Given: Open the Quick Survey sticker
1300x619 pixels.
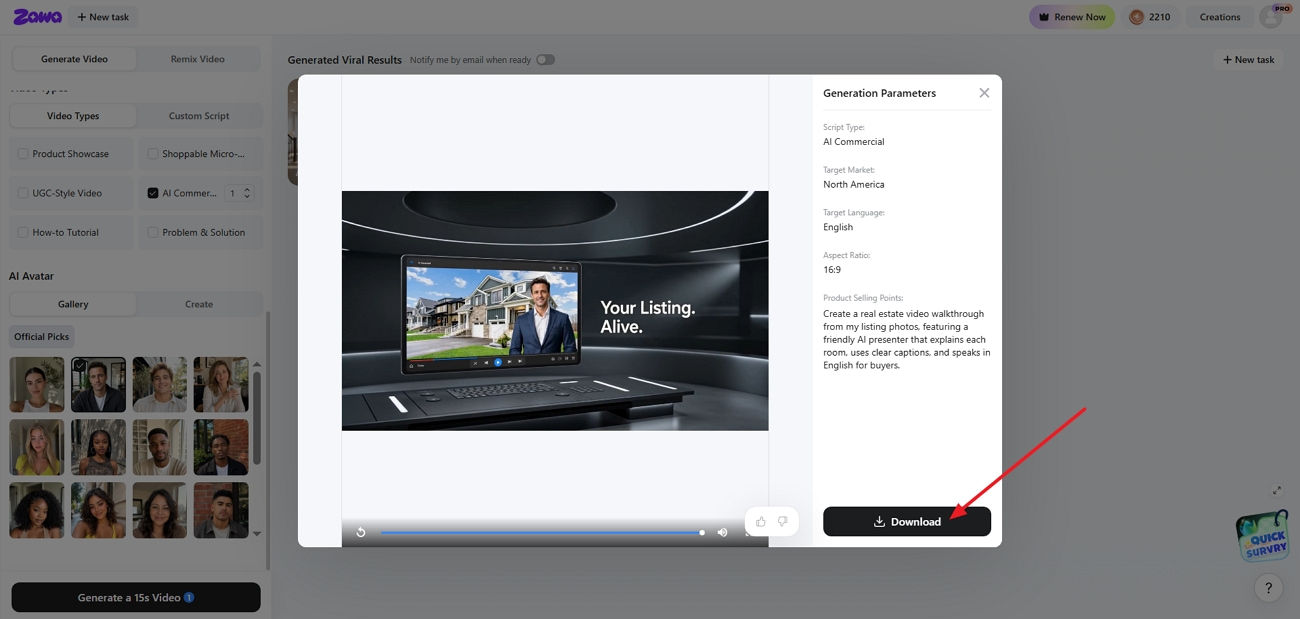Looking at the screenshot, I should pyautogui.click(x=1262, y=537).
